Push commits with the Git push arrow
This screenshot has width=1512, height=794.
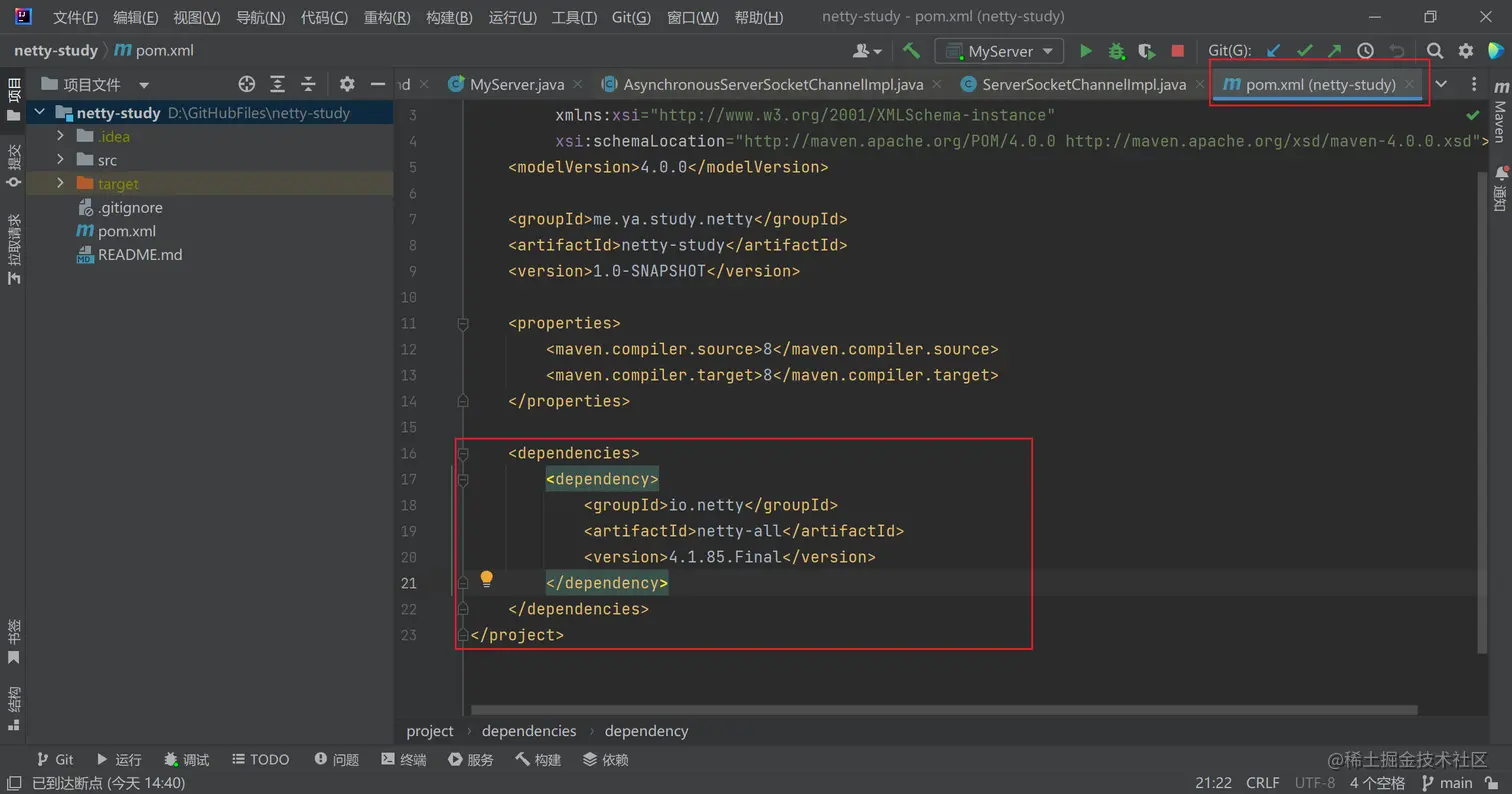(x=1334, y=51)
